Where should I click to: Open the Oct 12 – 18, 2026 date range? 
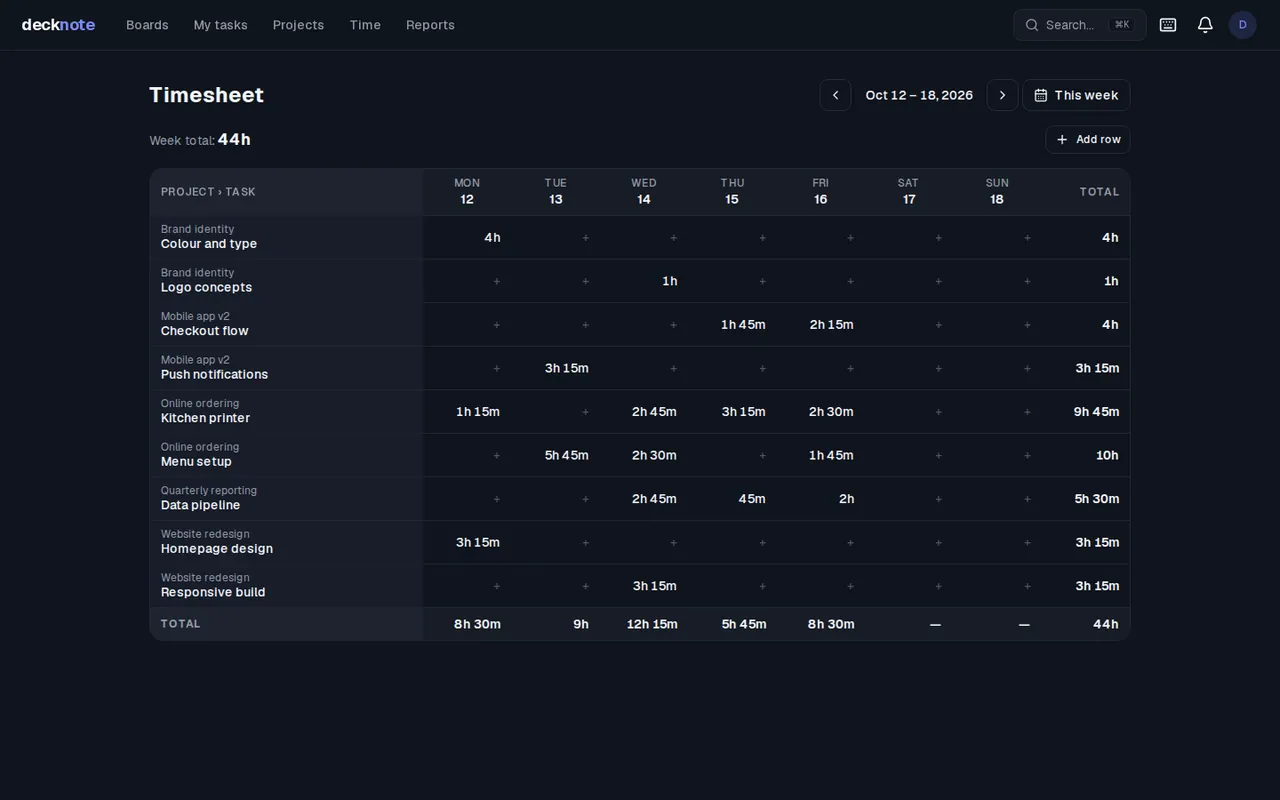[x=919, y=95]
